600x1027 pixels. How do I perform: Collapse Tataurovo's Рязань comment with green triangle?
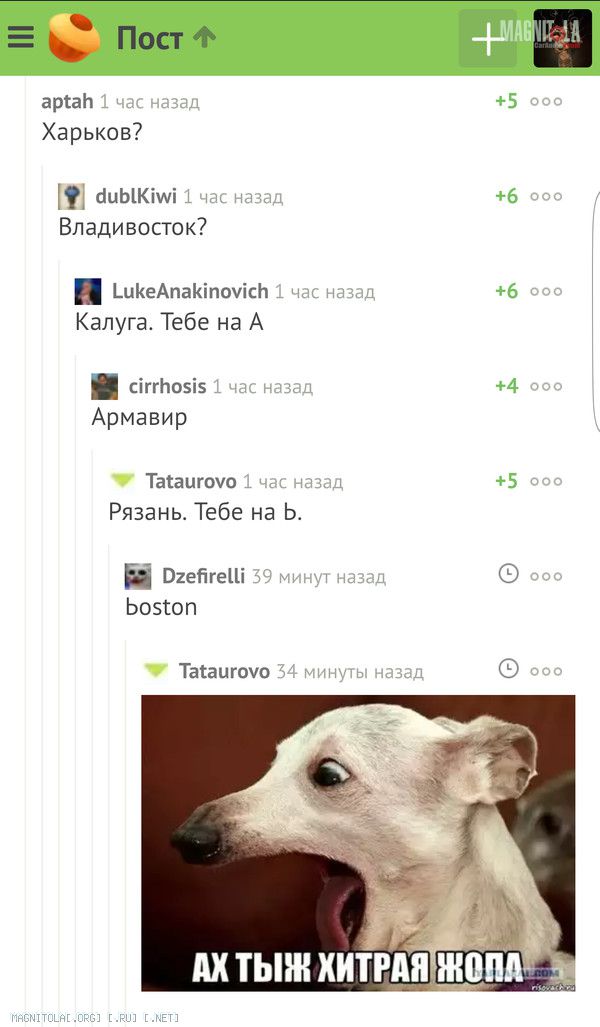tap(122, 480)
